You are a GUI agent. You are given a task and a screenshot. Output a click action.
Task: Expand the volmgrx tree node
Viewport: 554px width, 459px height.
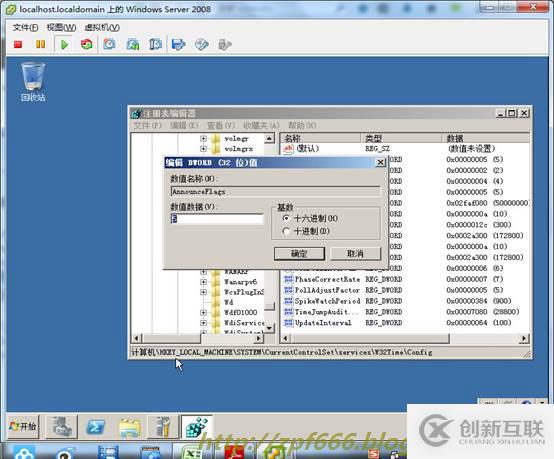(203, 149)
